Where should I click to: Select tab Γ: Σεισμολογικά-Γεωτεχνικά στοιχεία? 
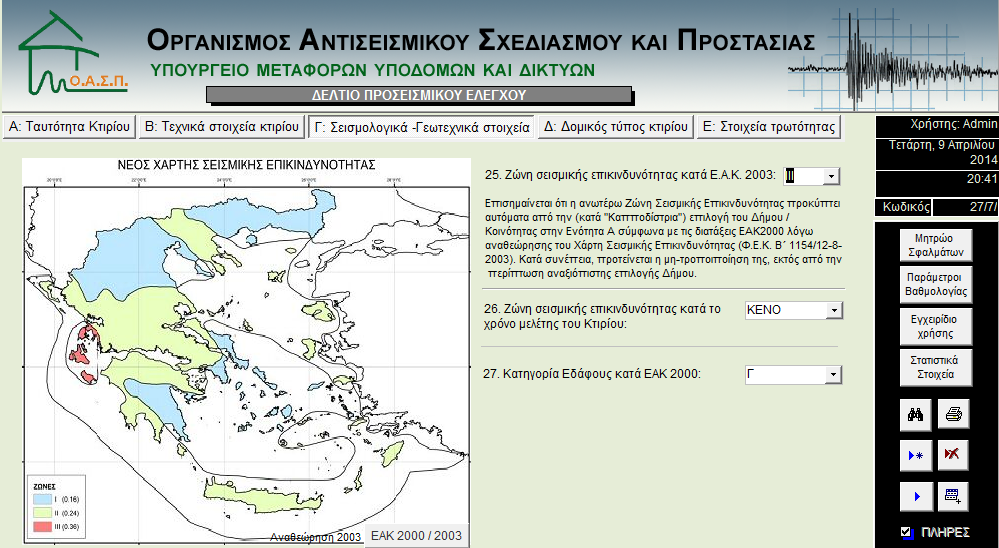tap(422, 127)
